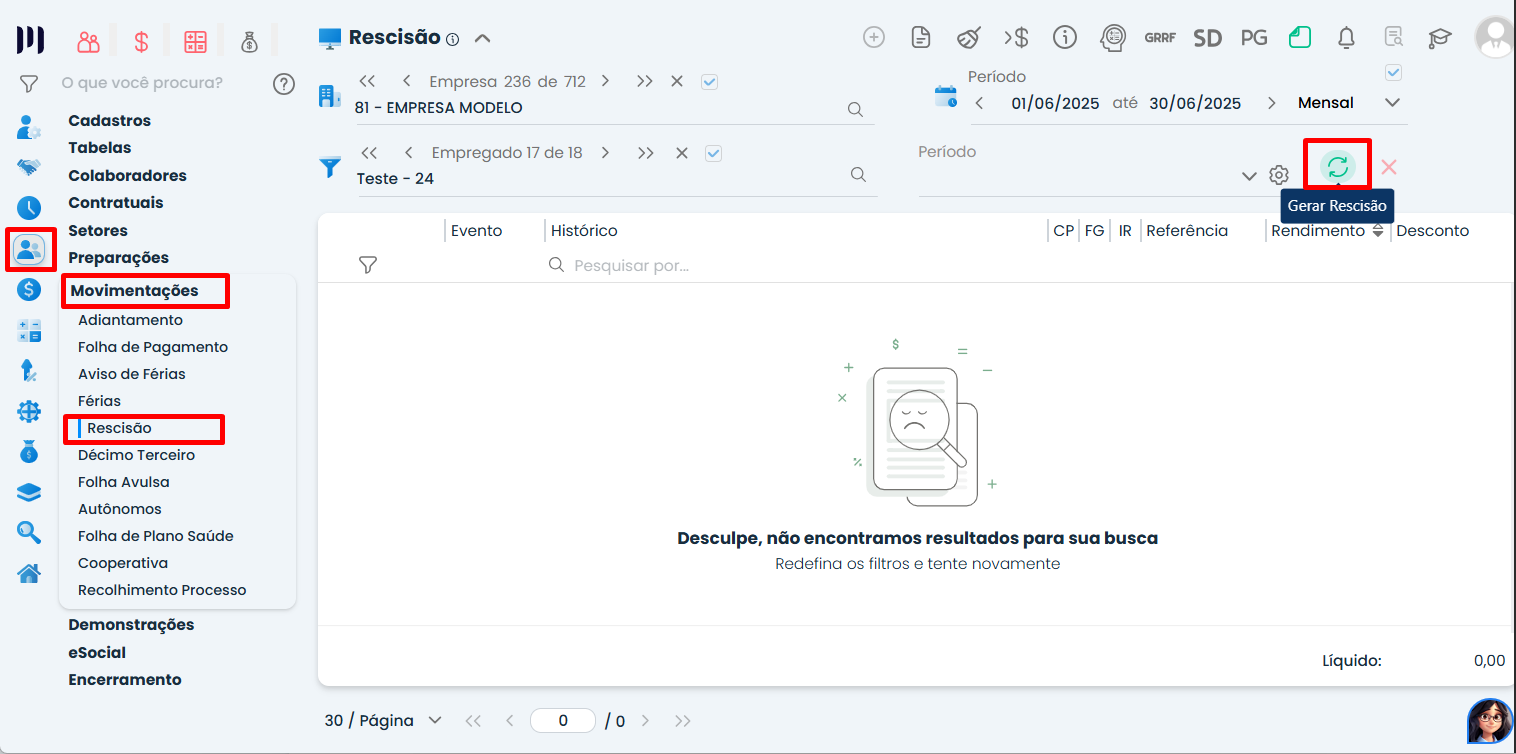Click the green Gerar Rescisão refresh icon
The width and height of the screenshot is (1516, 754).
1337,167
